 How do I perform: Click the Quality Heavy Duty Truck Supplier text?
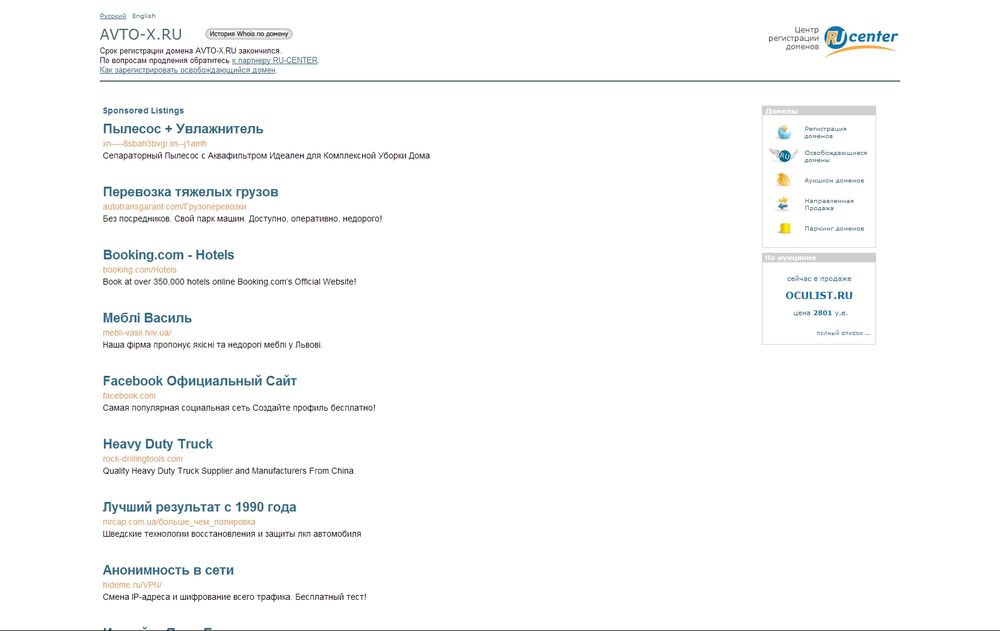click(229, 471)
